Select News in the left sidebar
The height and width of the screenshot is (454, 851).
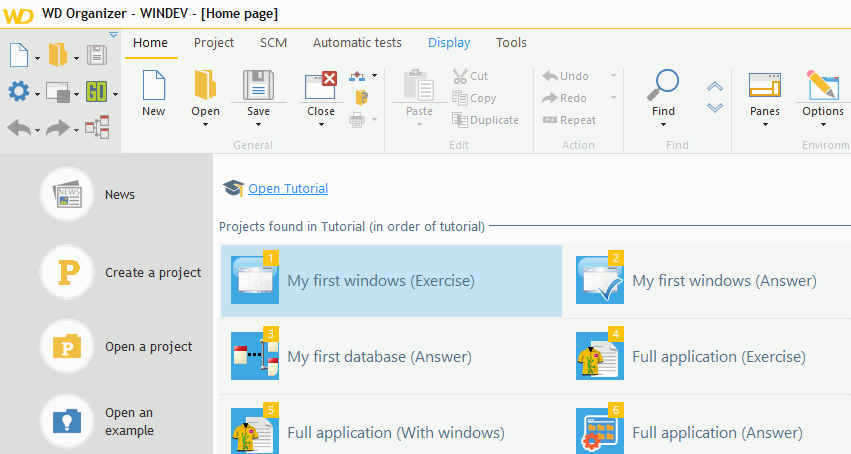87,194
